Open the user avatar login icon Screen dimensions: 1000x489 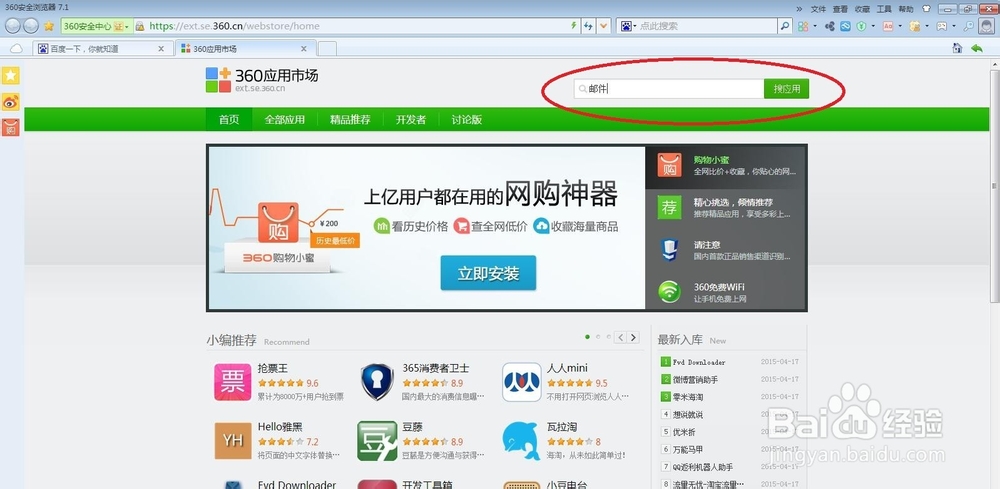click(x=987, y=26)
